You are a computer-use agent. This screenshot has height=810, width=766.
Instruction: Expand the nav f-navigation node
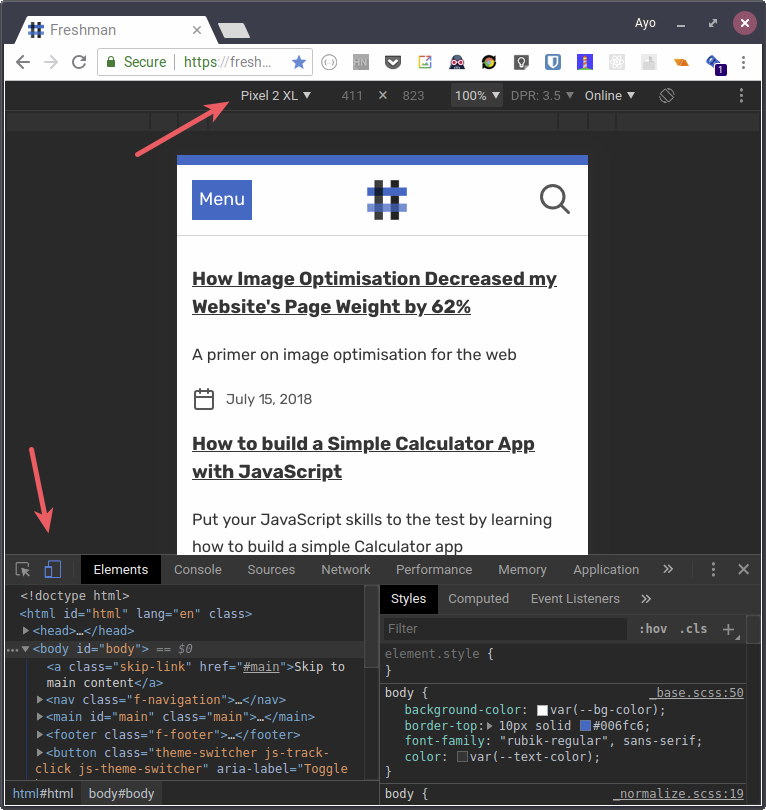(40, 700)
